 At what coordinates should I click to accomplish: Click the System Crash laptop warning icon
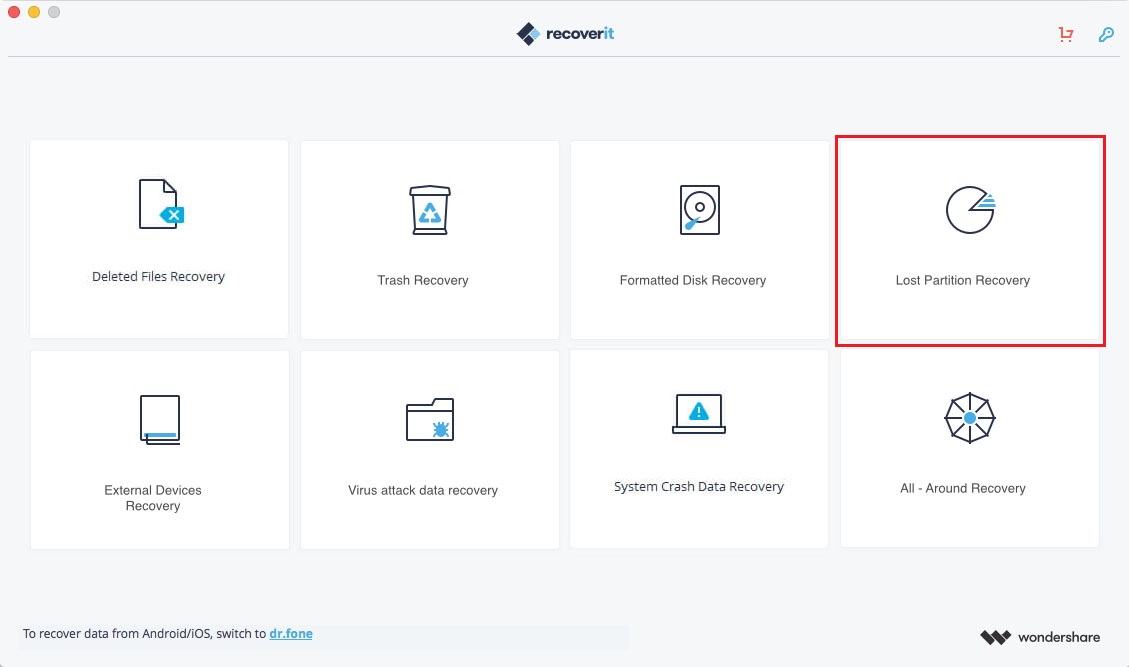click(x=698, y=413)
